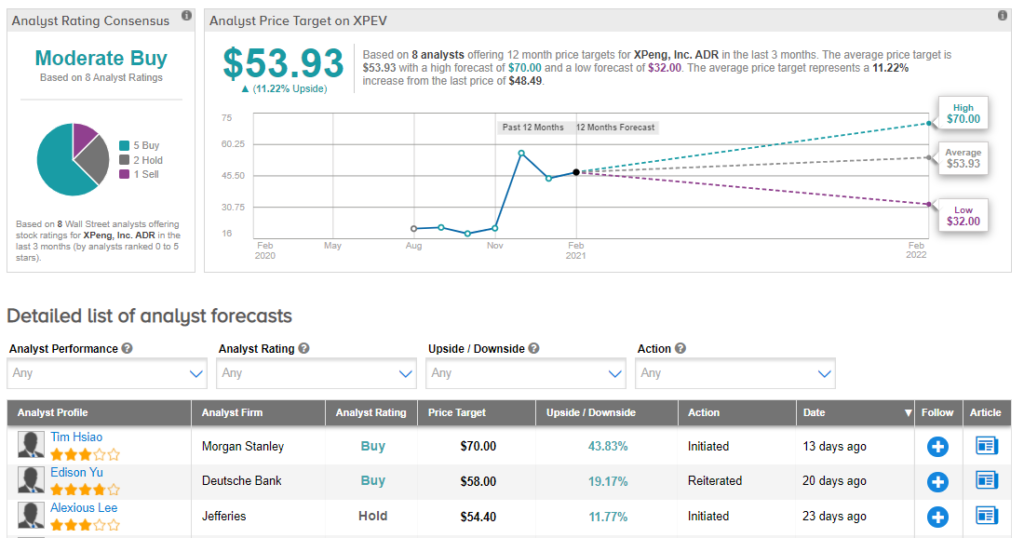Open Tim Hsiao analyst profile link
The image size is (1024, 538).
click(x=76, y=437)
